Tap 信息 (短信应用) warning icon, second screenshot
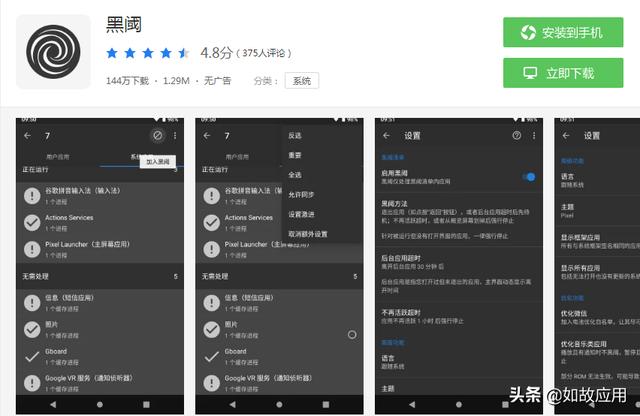This screenshot has height=416, width=640. pyautogui.click(x=211, y=303)
